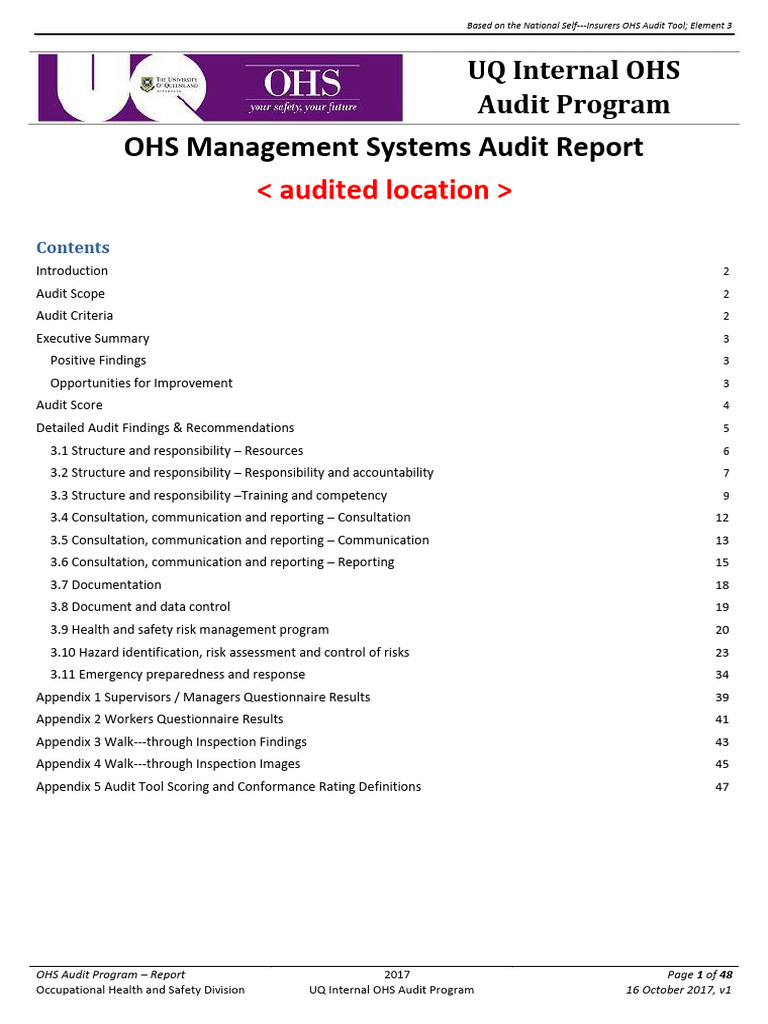Click the footer year 2017
The width and height of the screenshot is (768, 1024).
[397, 974]
